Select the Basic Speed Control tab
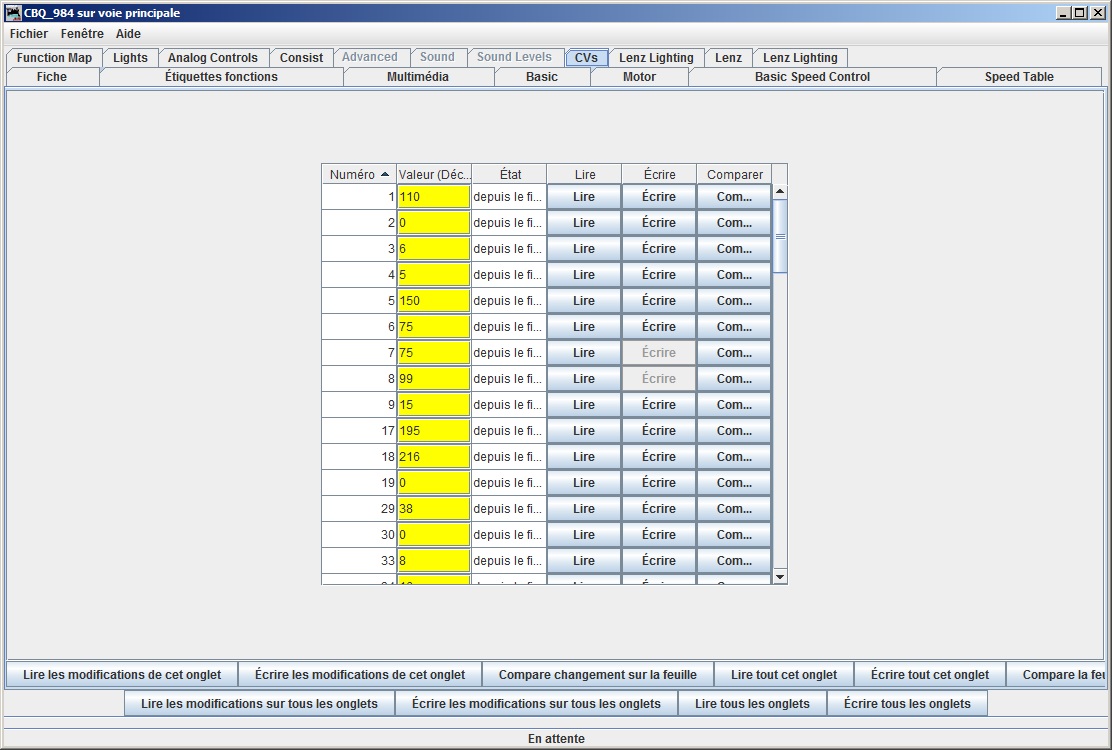This screenshot has width=1112, height=750. pos(812,77)
